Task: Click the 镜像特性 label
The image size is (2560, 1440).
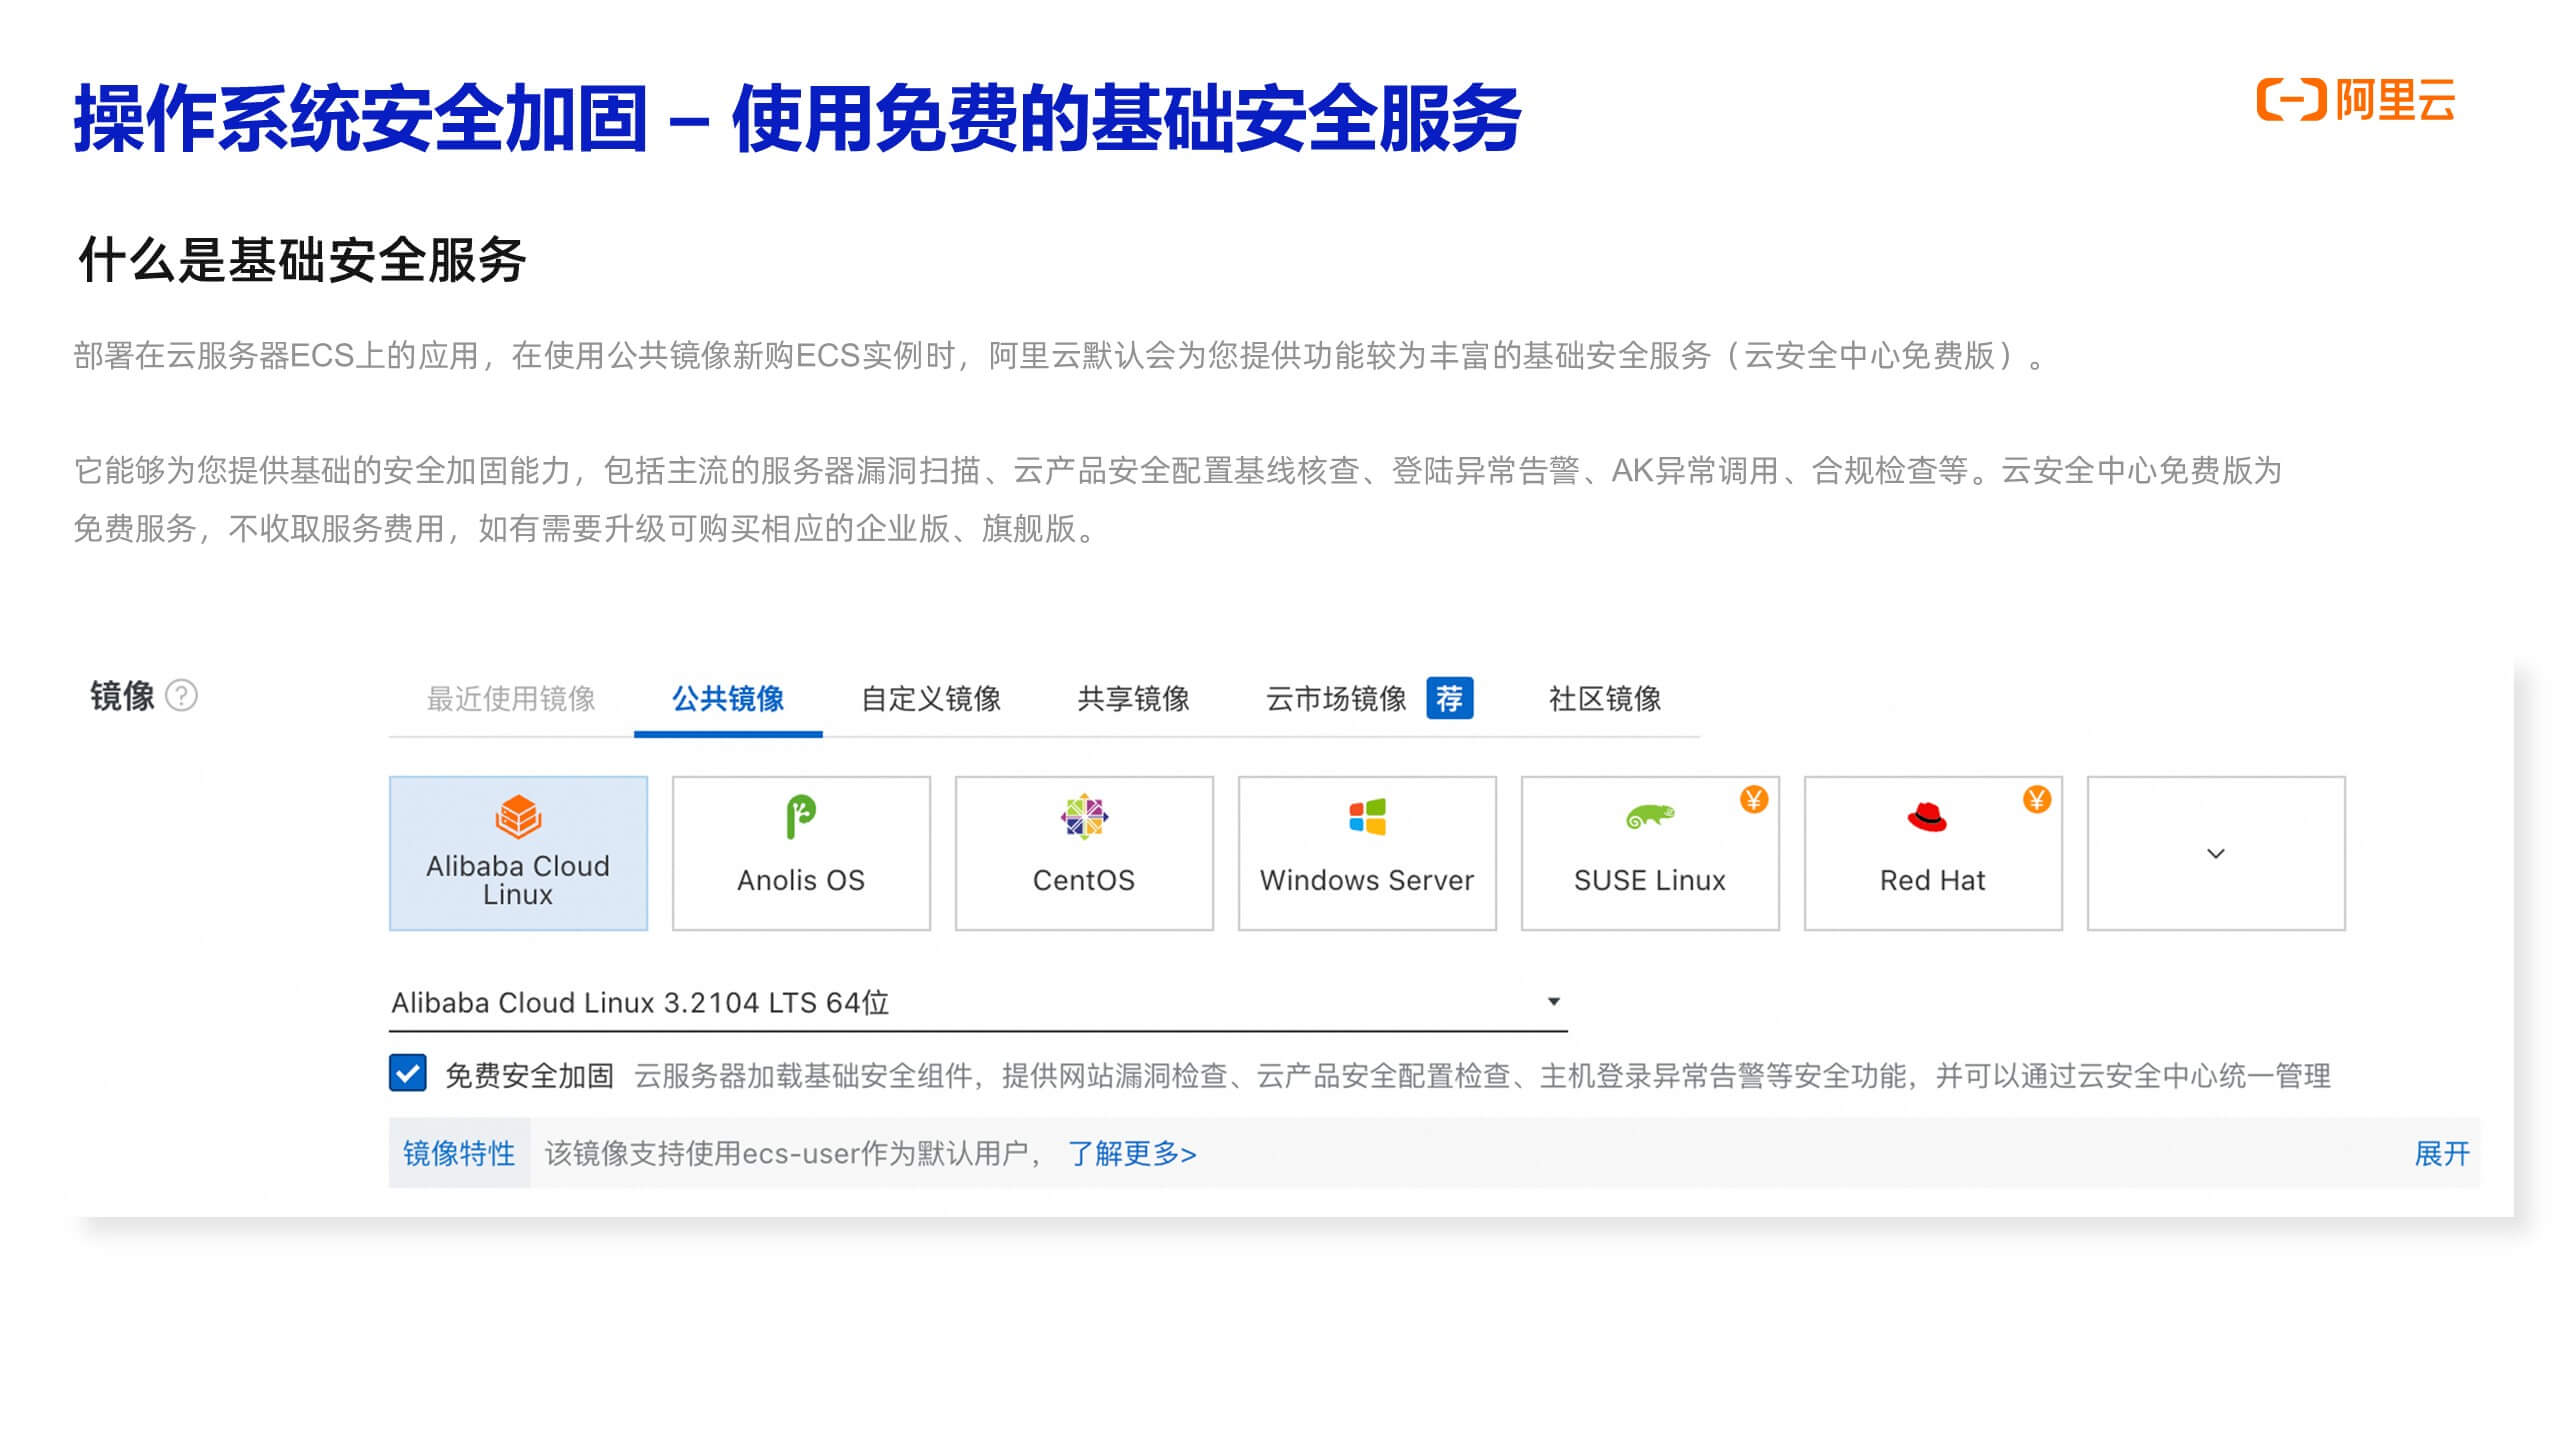Action: pyautogui.click(x=459, y=1153)
